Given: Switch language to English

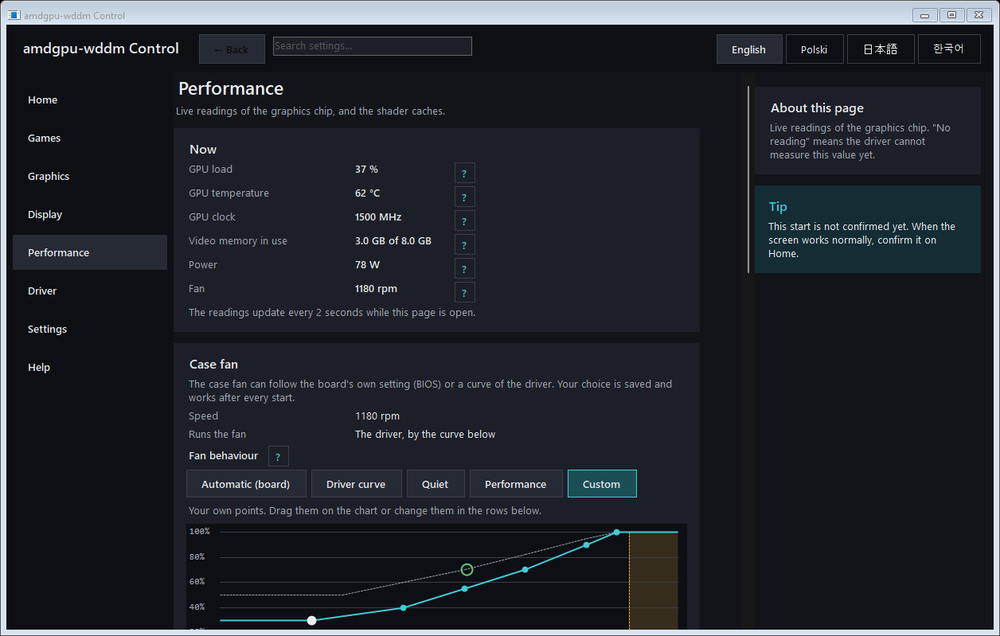Looking at the screenshot, I should point(749,49).
